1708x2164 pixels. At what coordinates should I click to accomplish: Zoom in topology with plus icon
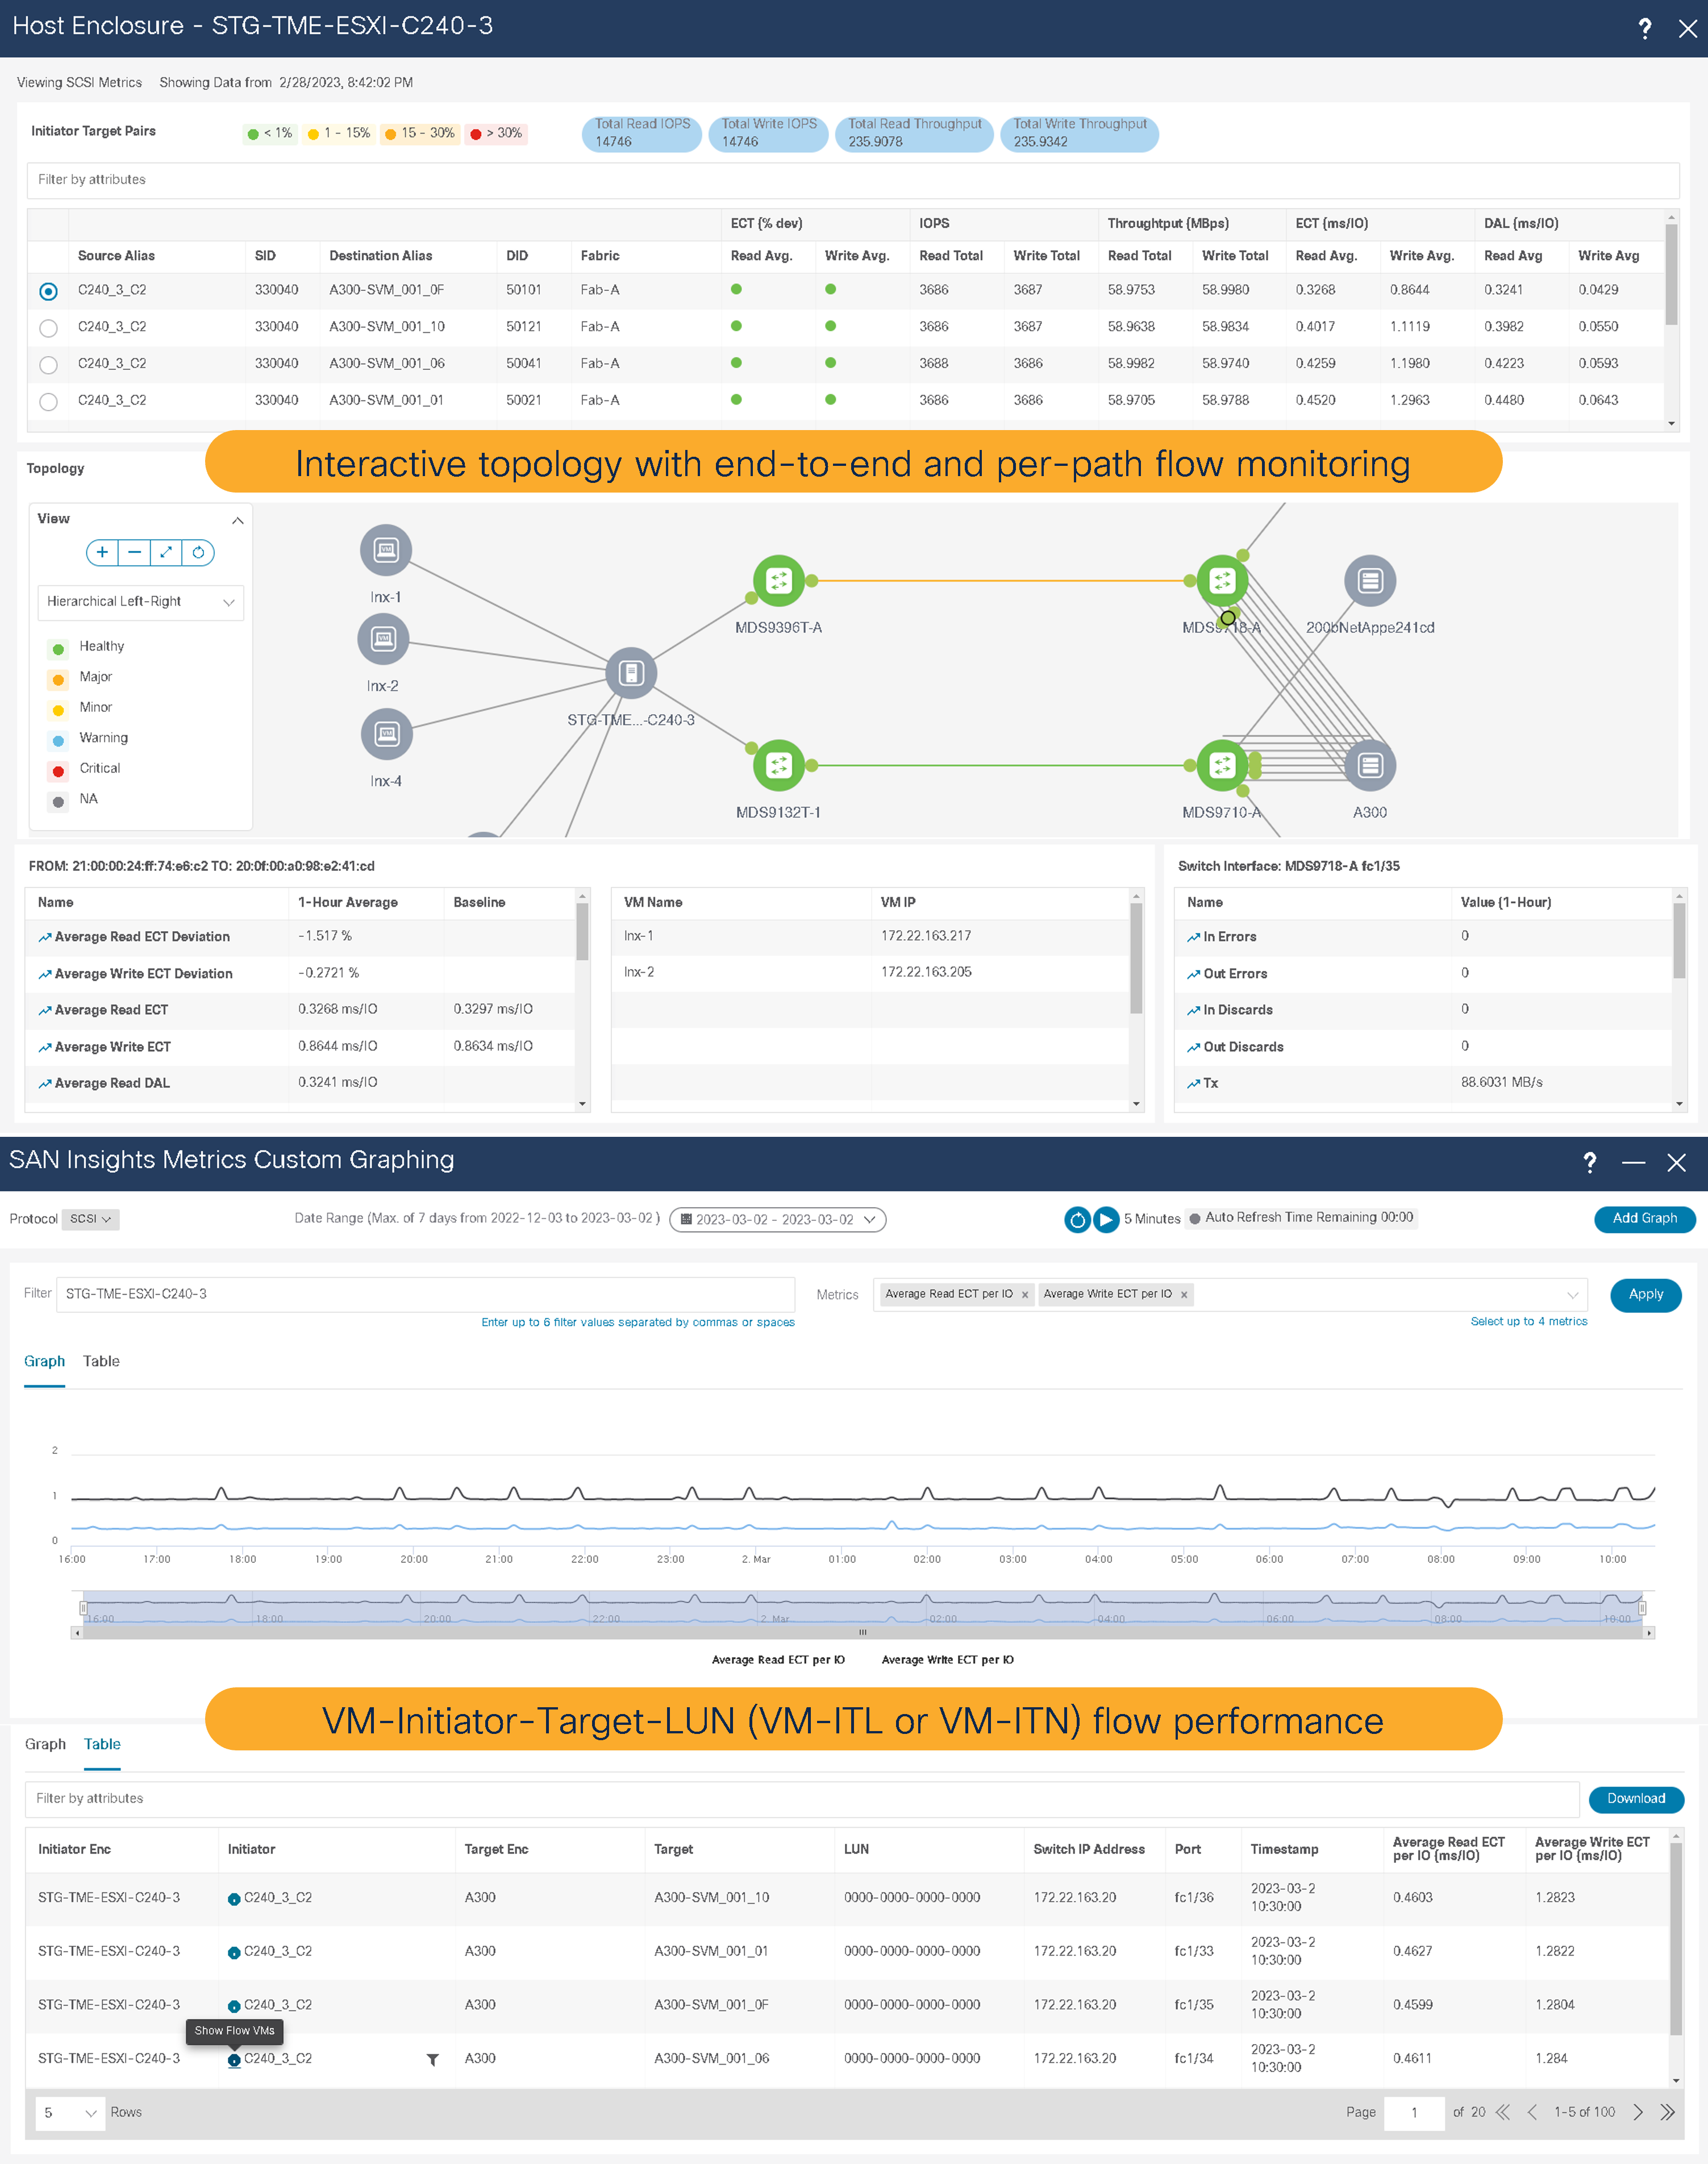(102, 552)
